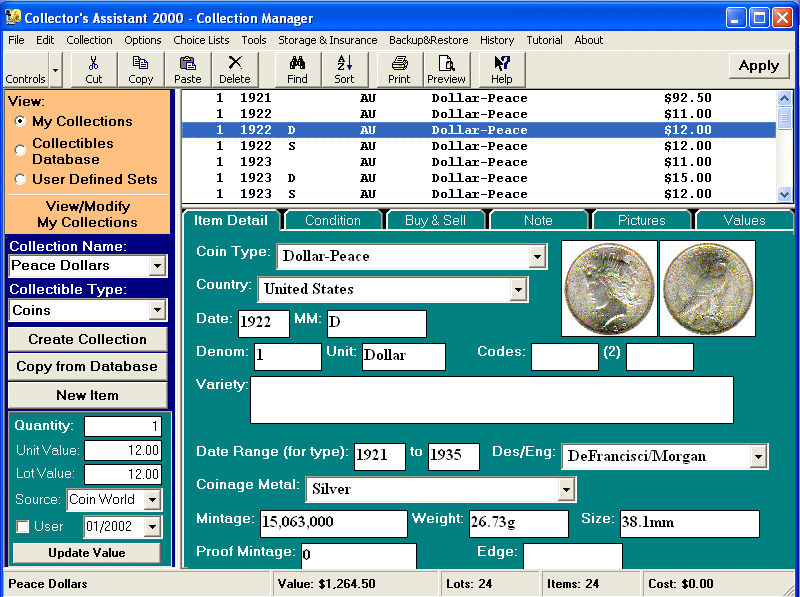Open the Find tool

point(297,68)
